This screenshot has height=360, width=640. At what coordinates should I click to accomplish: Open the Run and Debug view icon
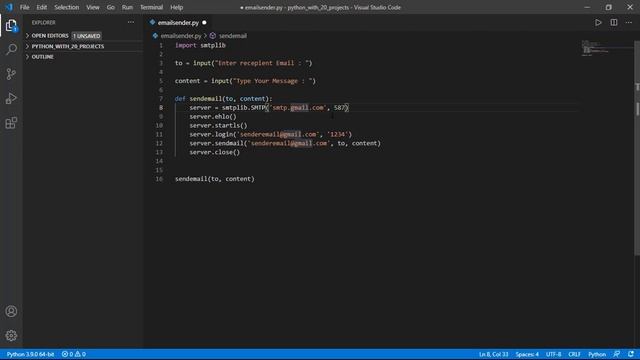[11, 98]
